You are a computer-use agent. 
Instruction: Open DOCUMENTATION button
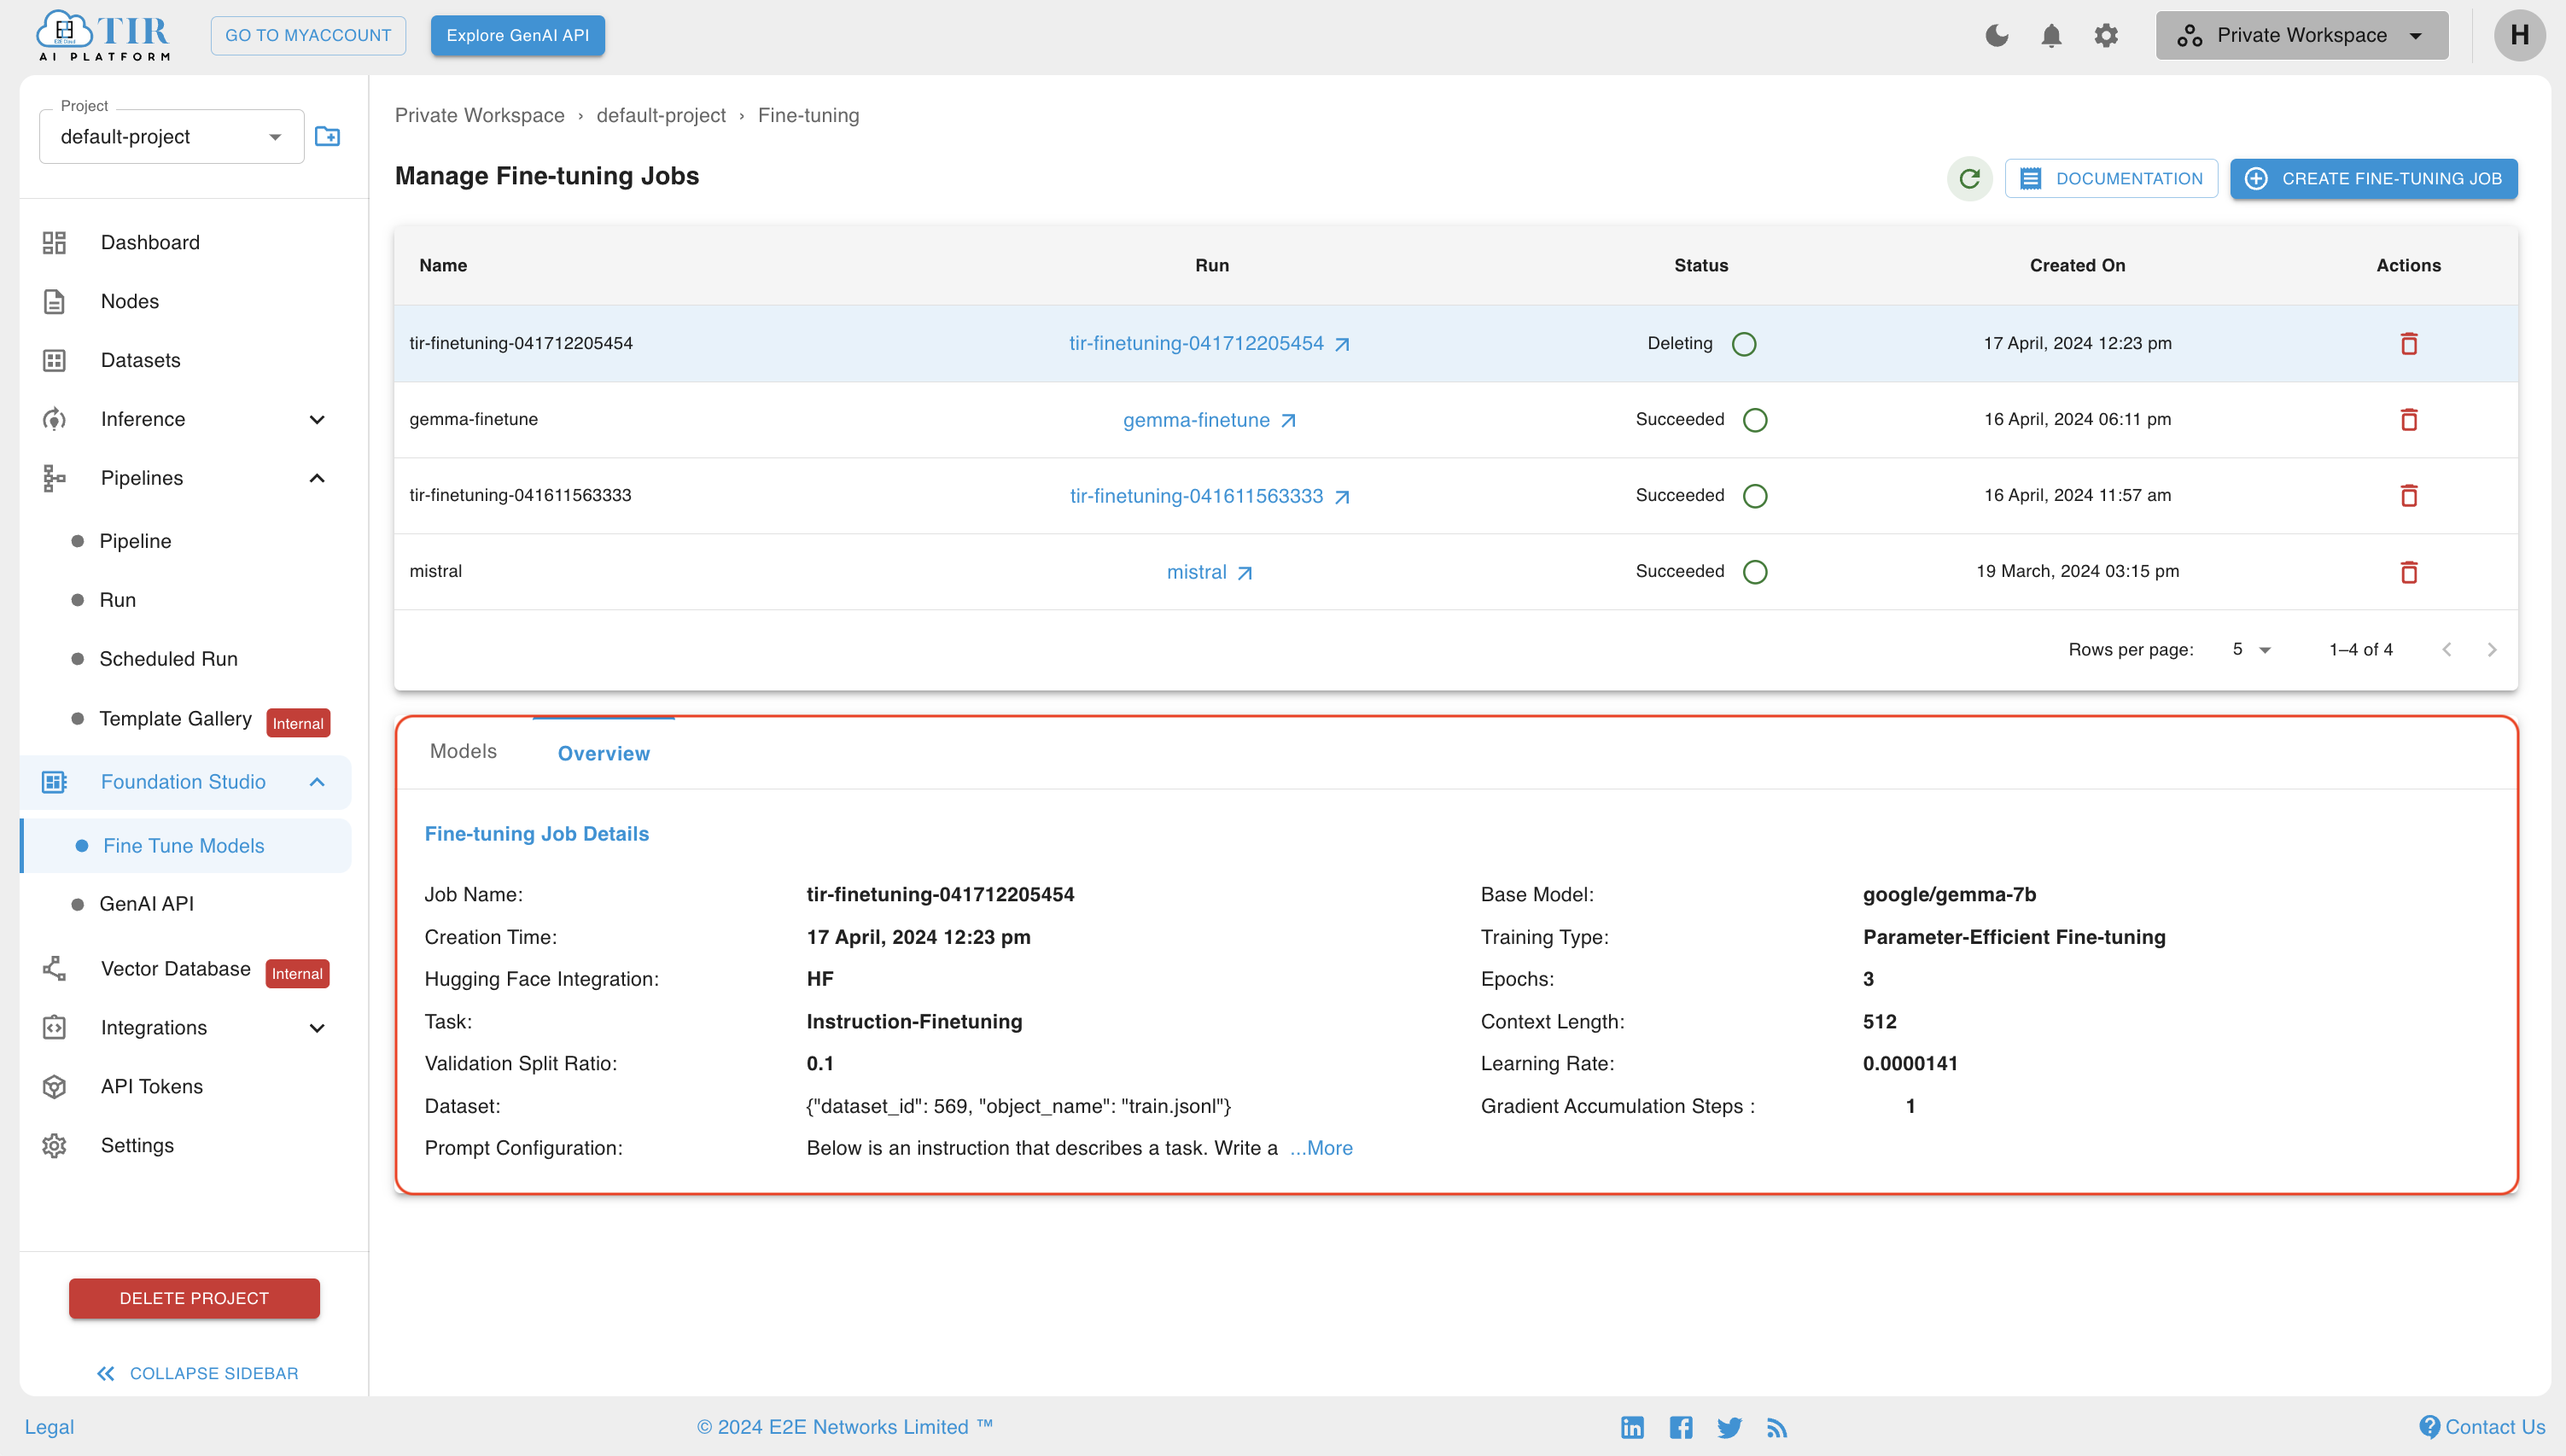2111,179
